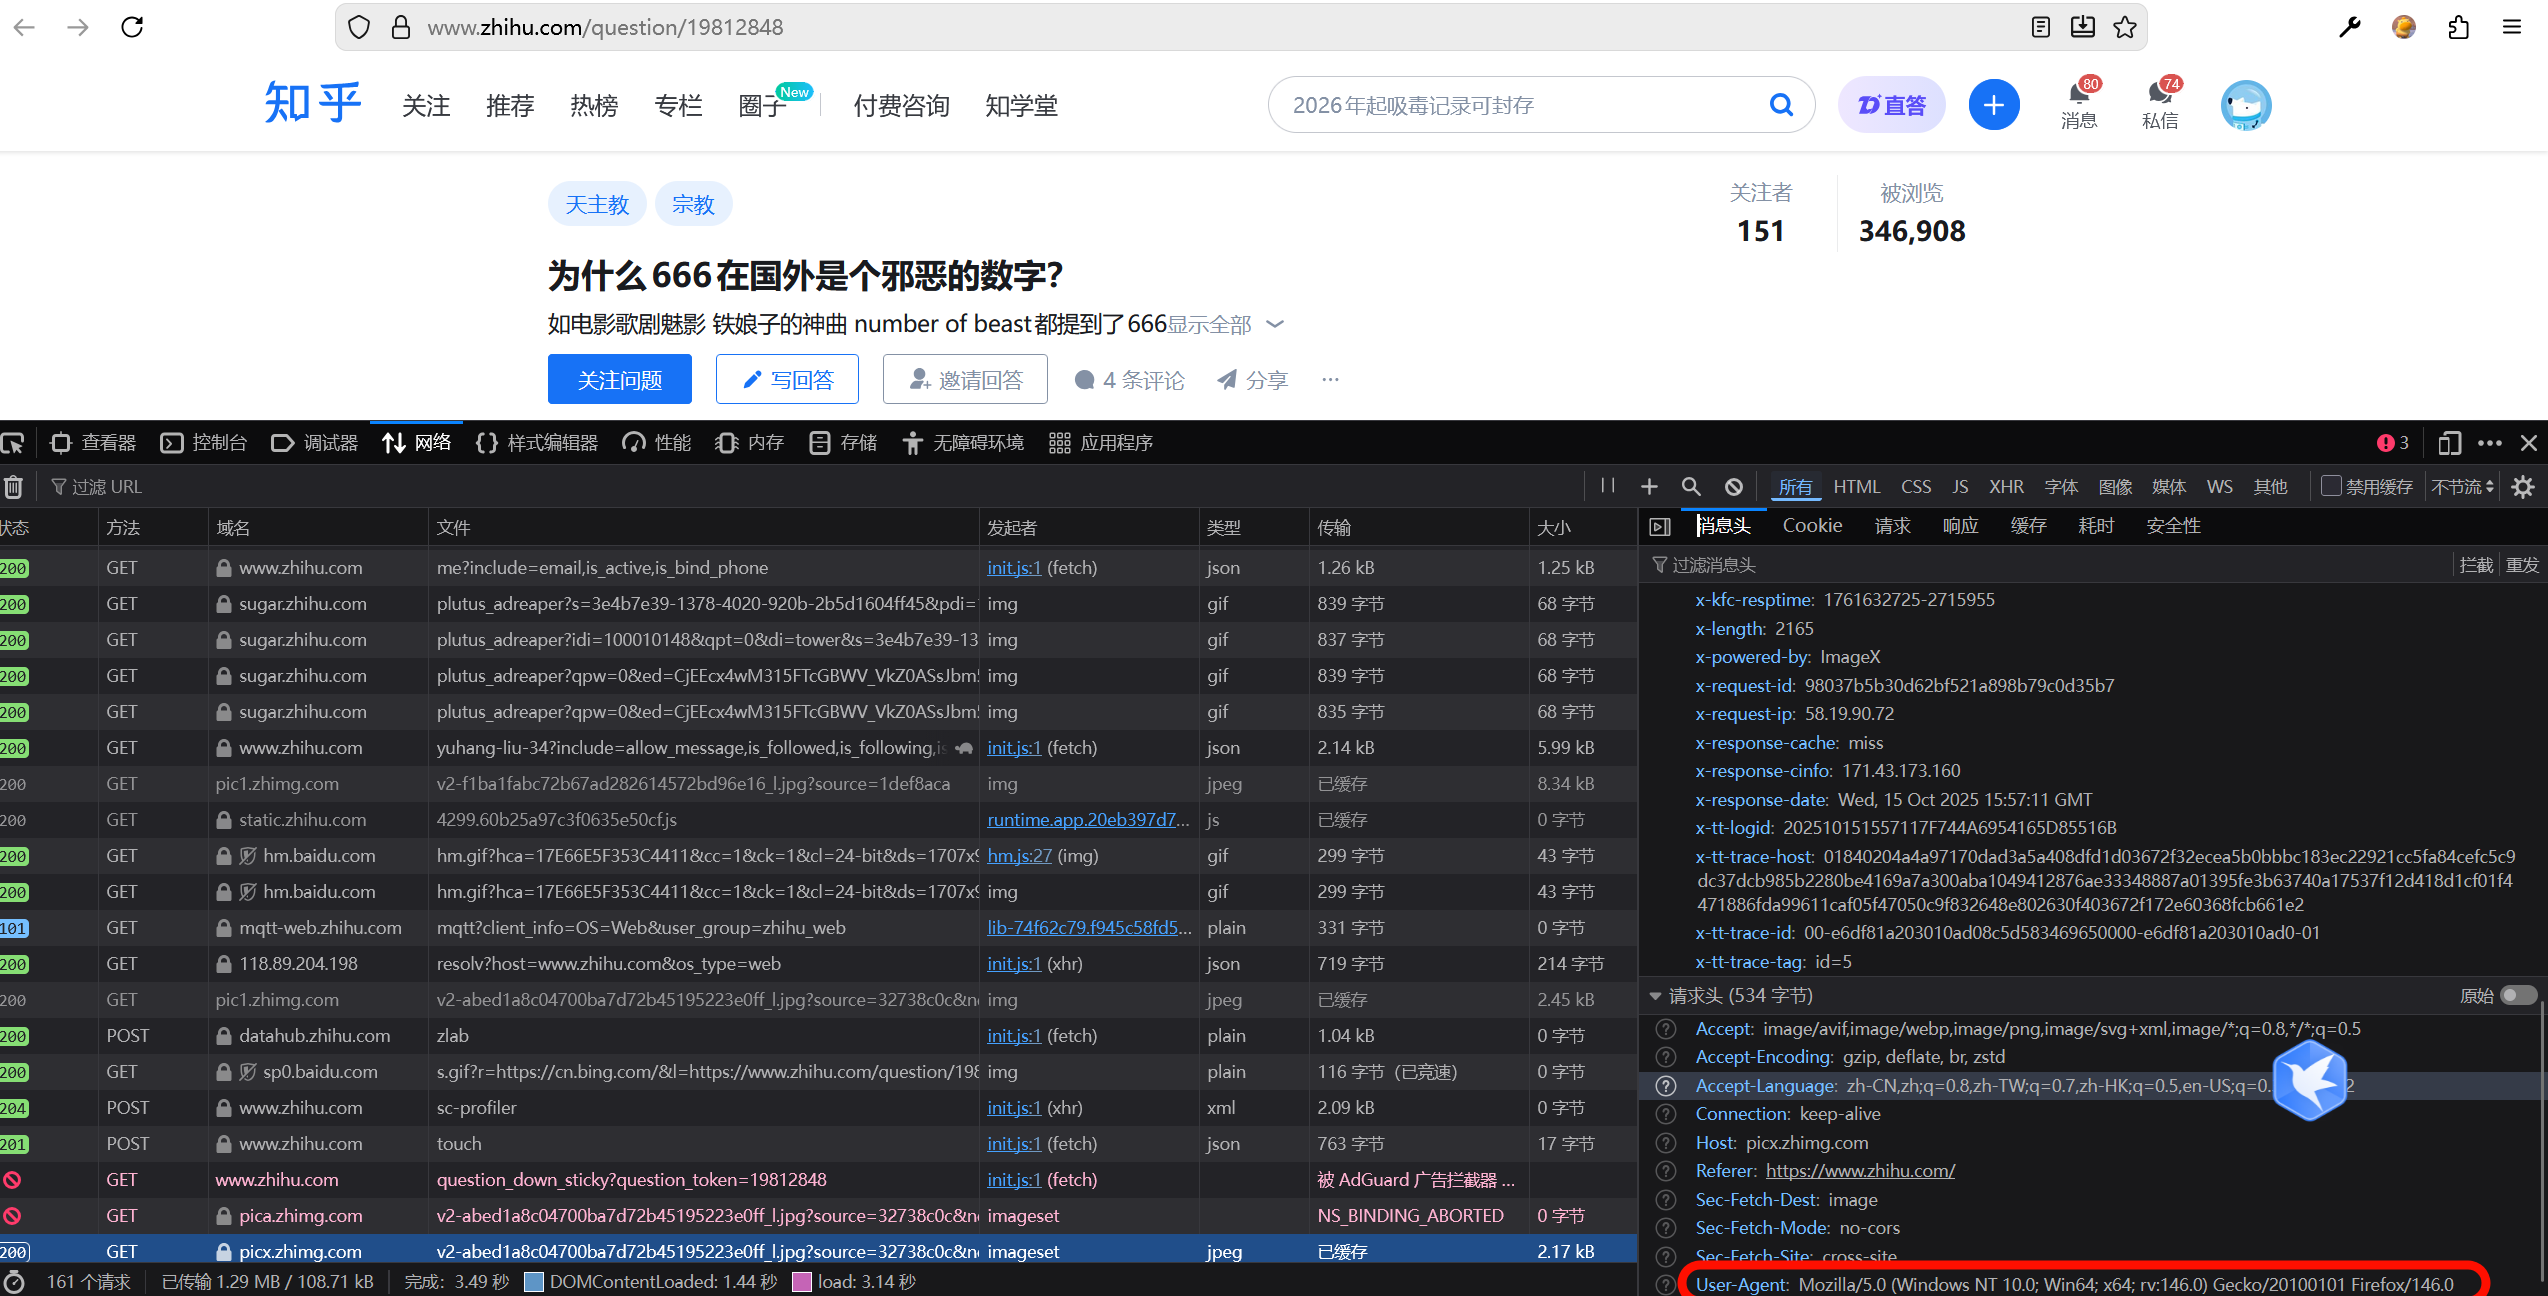The height and width of the screenshot is (1296, 2548).
Task: Click the 关注问题 button
Action: 619,380
